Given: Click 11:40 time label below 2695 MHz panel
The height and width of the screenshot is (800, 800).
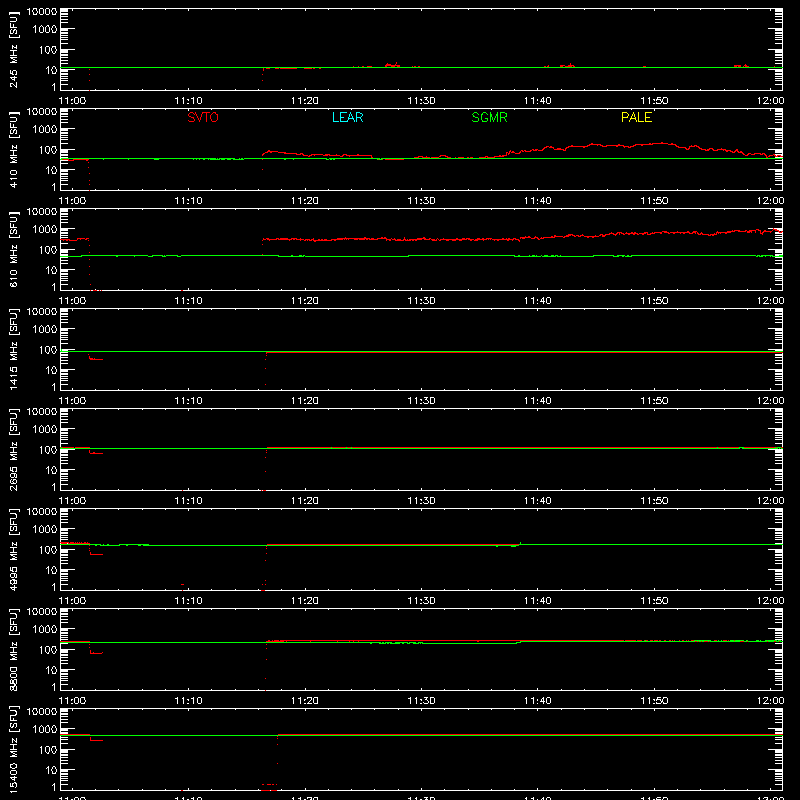Looking at the screenshot, I should pos(538,501).
